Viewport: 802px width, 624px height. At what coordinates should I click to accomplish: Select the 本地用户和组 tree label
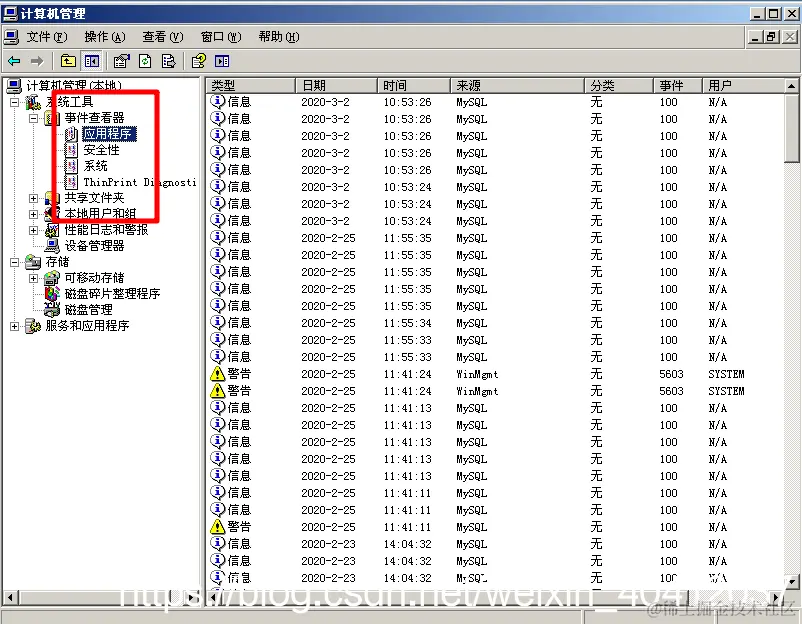(100, 214)
